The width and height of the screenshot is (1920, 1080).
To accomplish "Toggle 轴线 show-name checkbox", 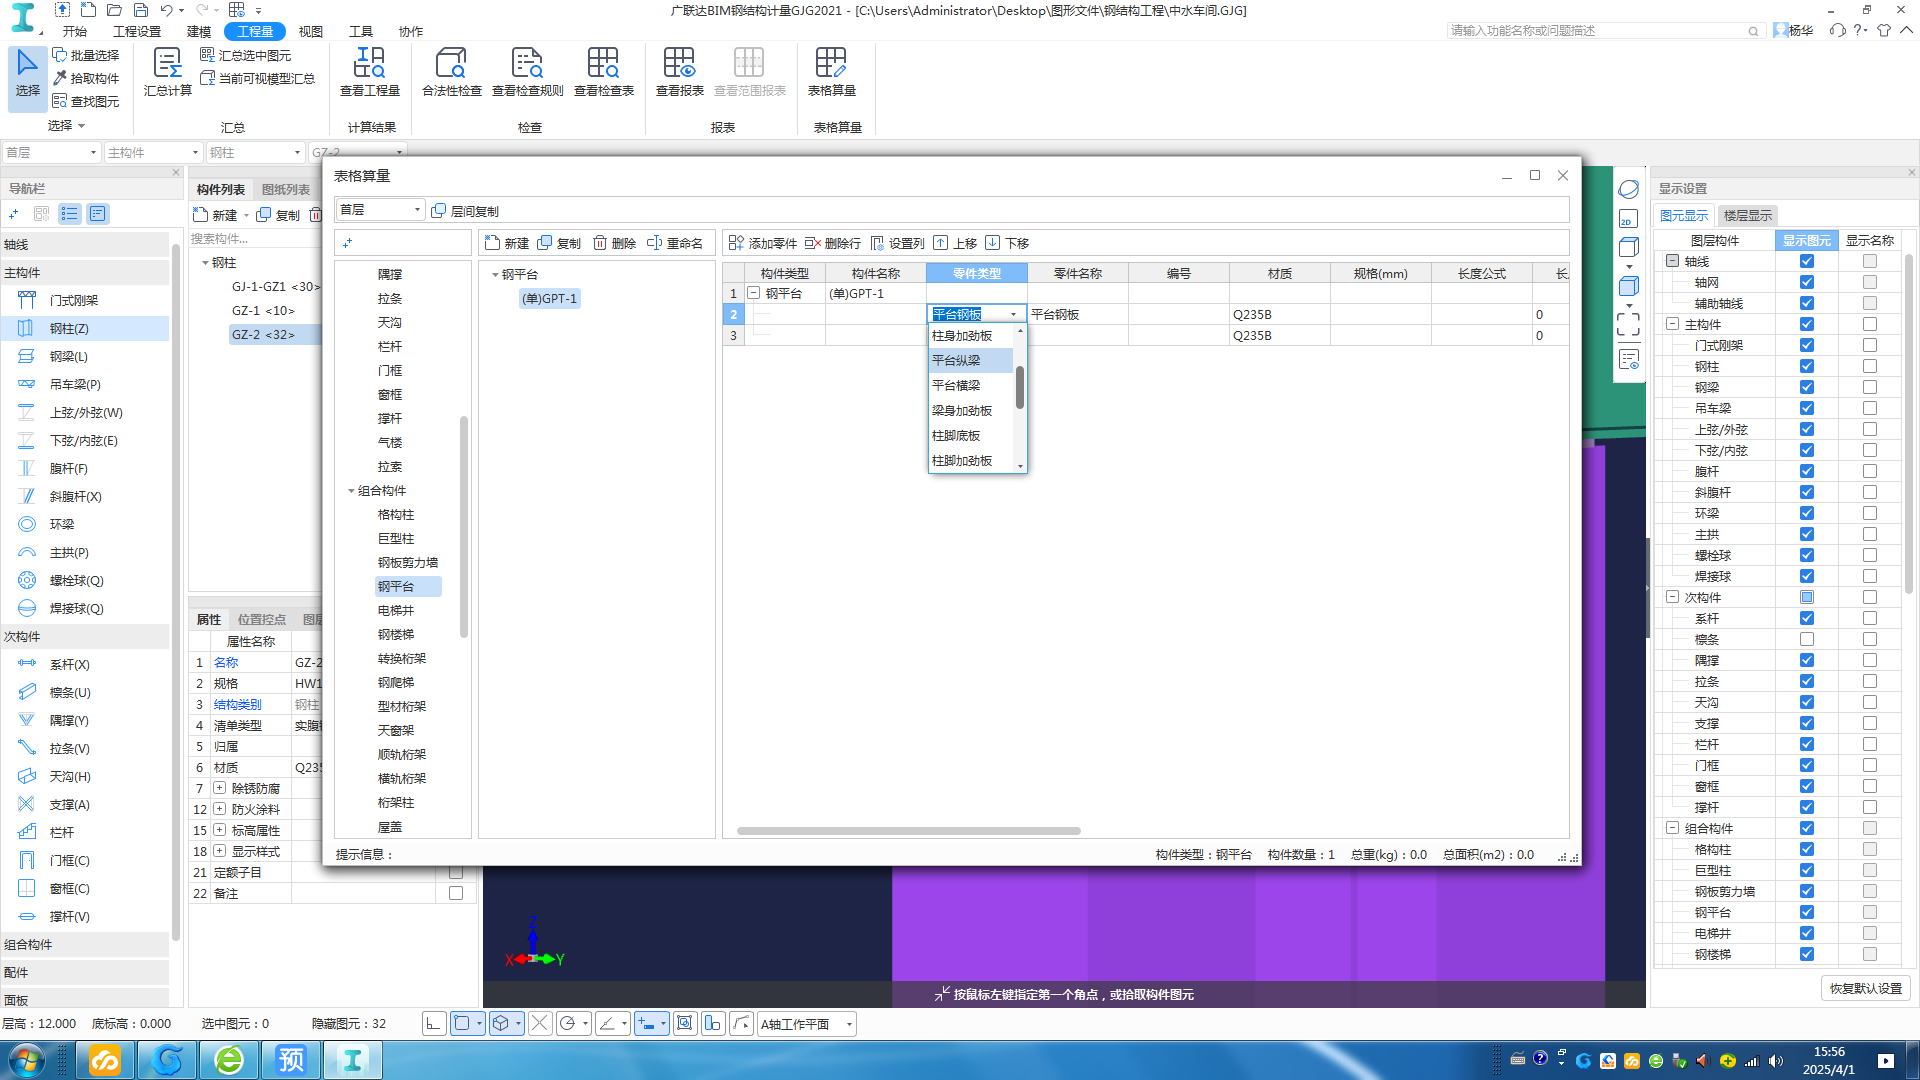I will [1869, 261].
